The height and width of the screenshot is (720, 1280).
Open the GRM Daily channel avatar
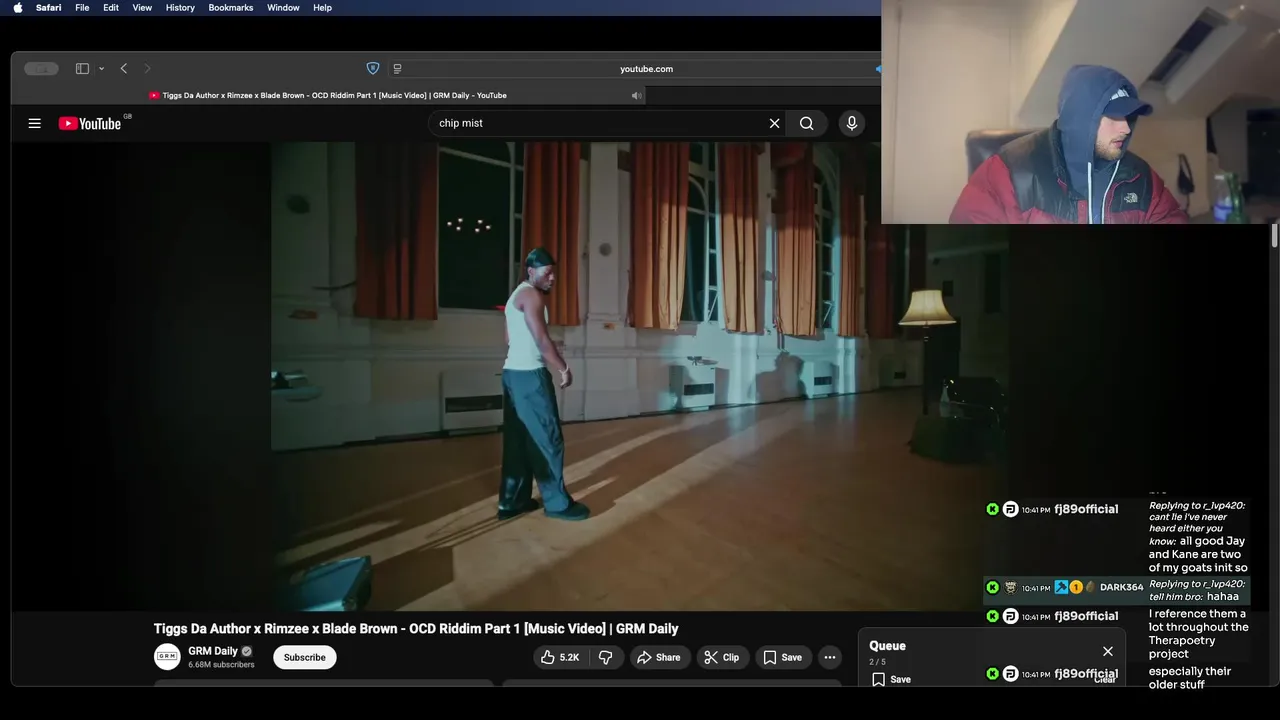(167, 657)
